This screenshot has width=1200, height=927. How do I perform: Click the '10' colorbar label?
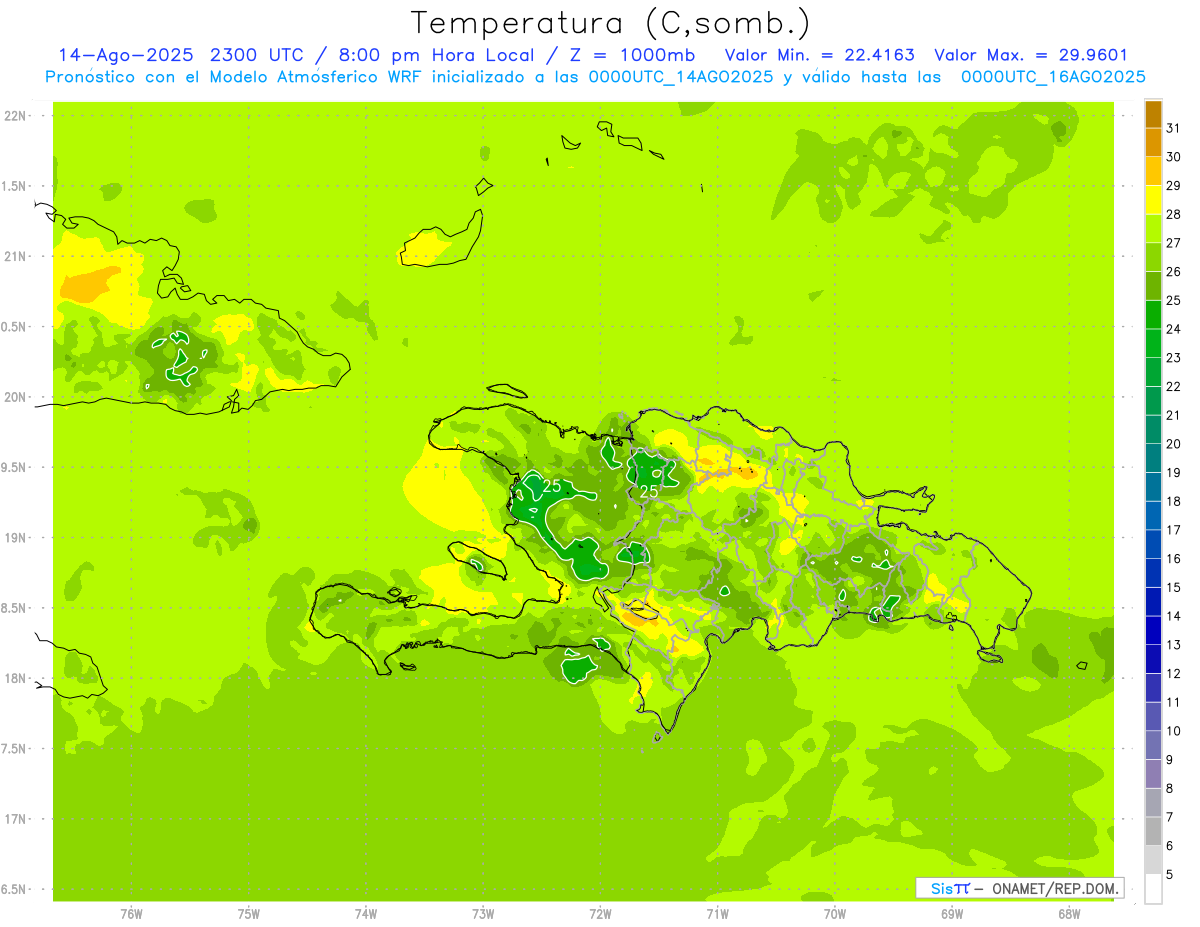(1174, 731)
